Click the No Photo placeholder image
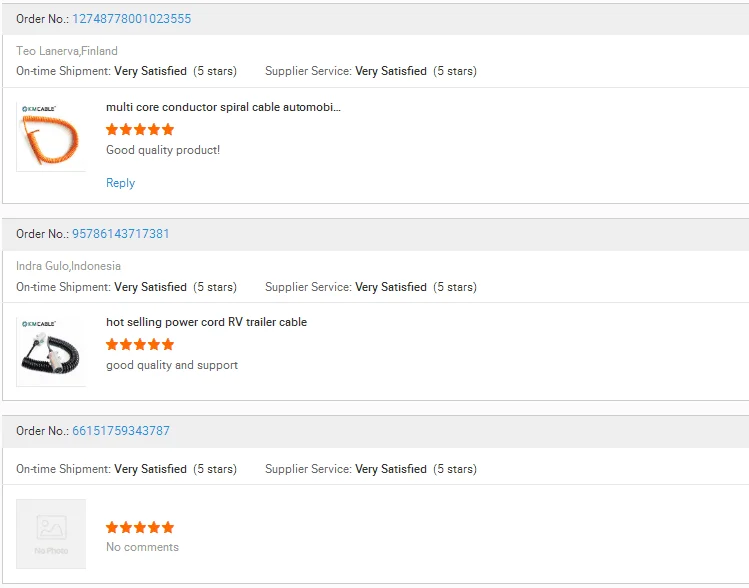This screenshot has width=749, height=588. tap(51, 534)
